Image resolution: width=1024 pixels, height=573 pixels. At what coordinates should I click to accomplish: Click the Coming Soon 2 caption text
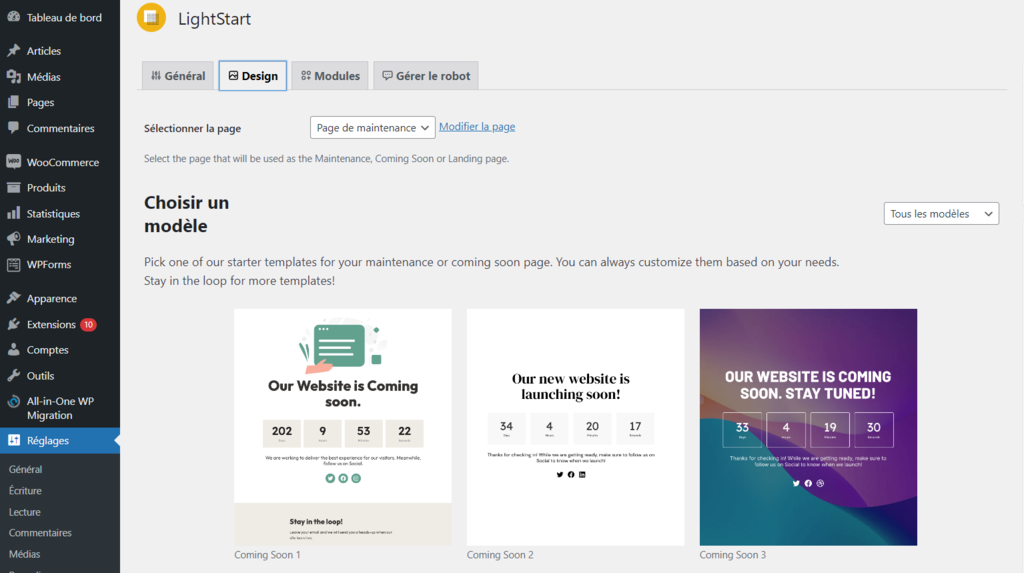pos(500,555)
